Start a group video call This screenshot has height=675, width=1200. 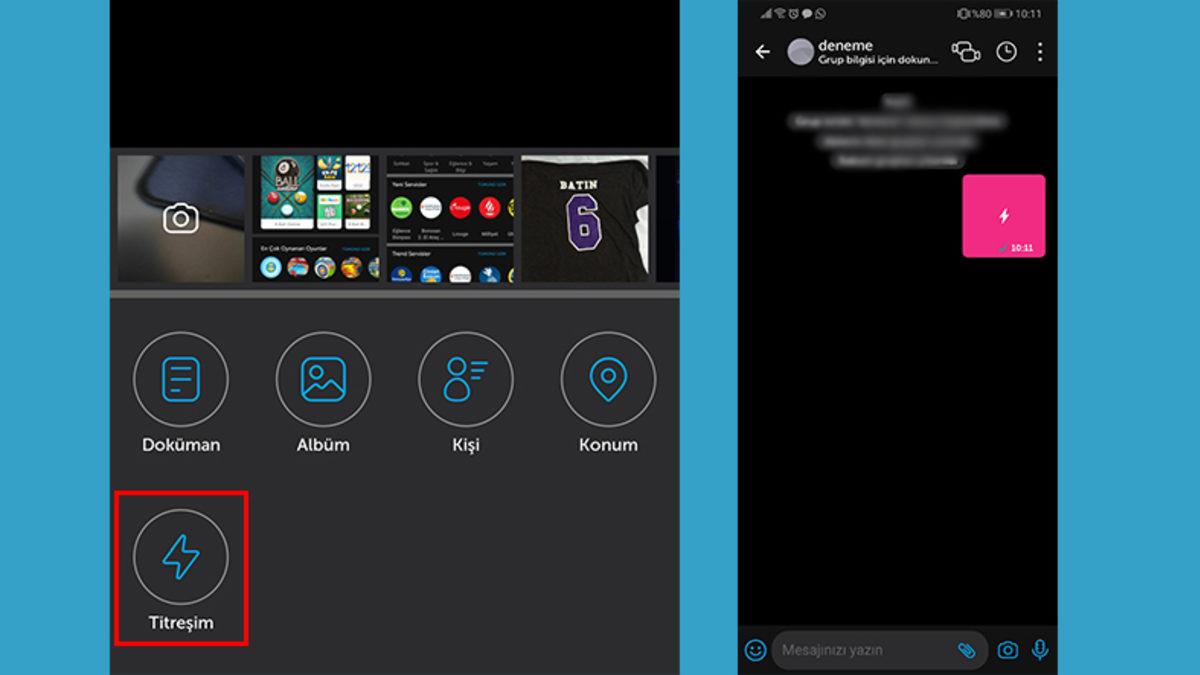pos(966,52)
